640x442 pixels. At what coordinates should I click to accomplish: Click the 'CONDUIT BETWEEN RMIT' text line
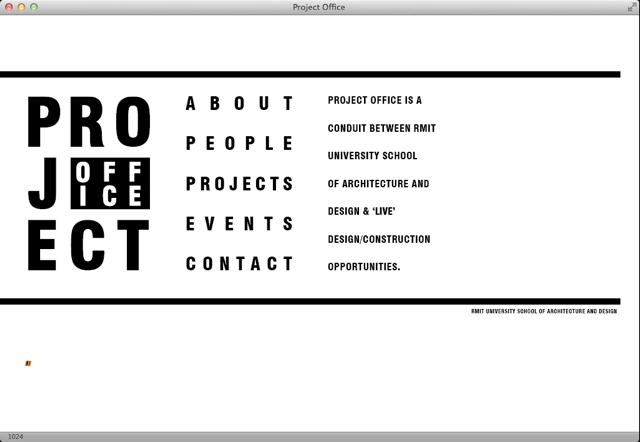click(382, 128)
